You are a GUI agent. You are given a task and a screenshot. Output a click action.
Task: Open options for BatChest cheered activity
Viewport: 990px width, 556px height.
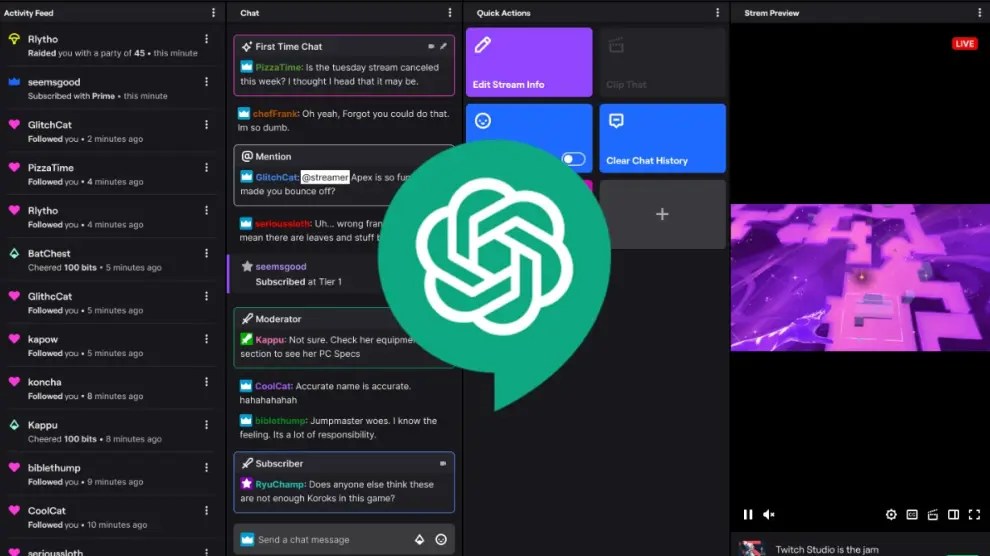point(207,254)
